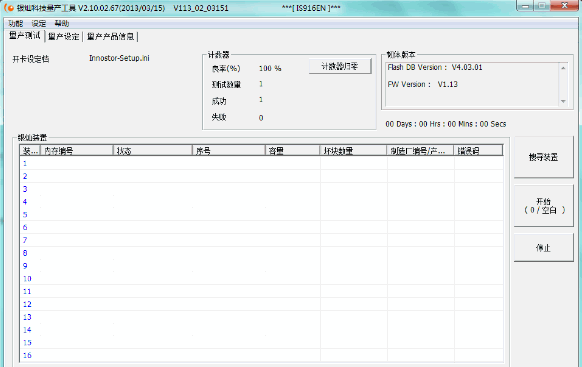Image resolution: width=582 pixels, height=367 pixels.
Task: Click the 停止 stop button
Action: (x=543, y=248)
